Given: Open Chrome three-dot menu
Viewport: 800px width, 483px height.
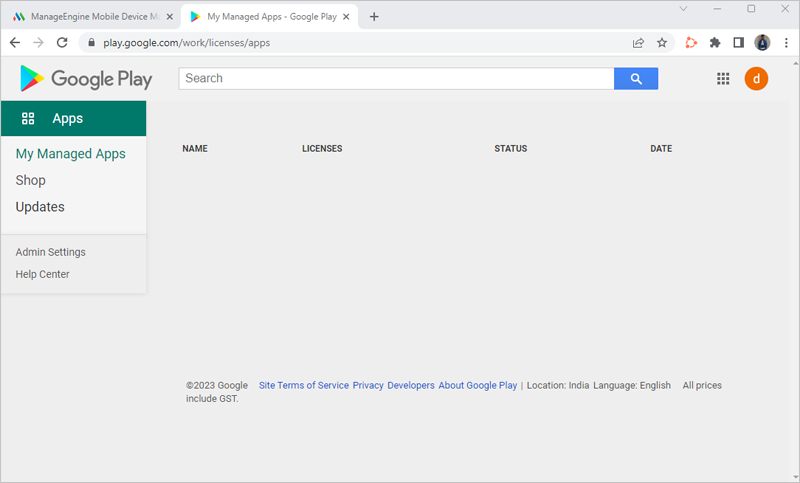Looking at the screenshot, I should click(x=786, y=43).
